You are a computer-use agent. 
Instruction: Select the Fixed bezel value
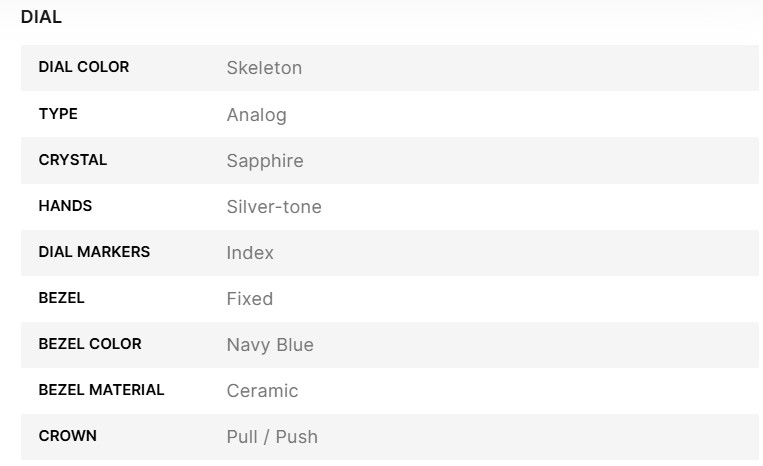coord(249,299)
